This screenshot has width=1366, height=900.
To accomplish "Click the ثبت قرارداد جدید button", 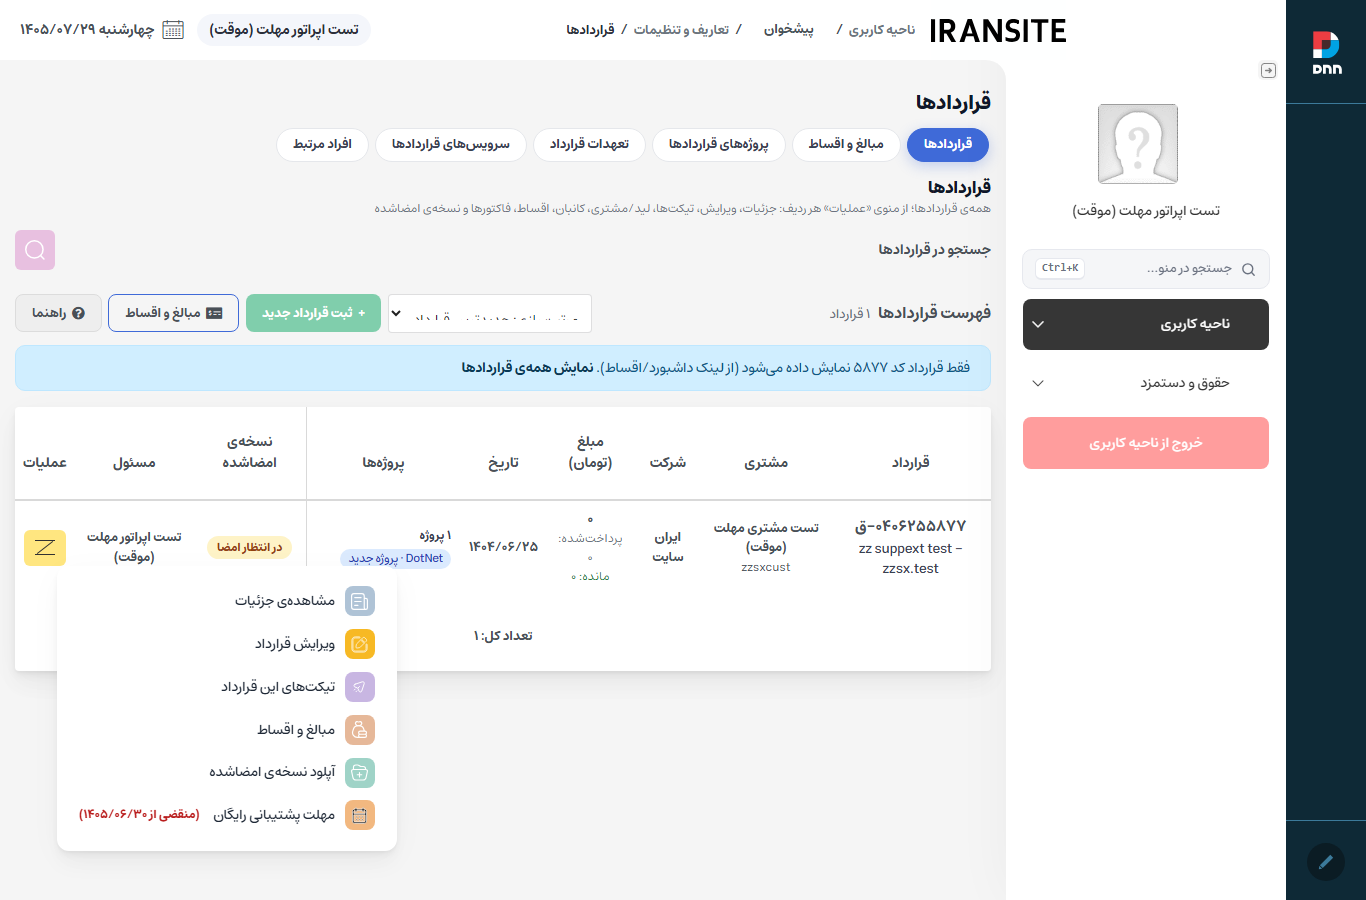I will (x=313, y=313).
